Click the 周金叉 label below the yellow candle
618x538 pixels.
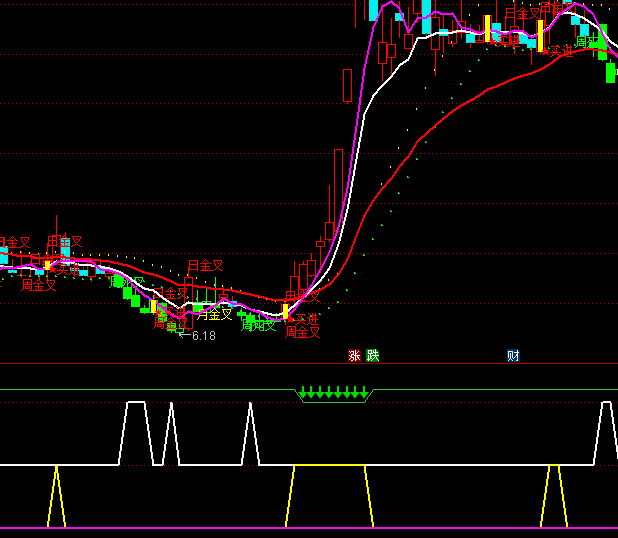pos(302,332)
